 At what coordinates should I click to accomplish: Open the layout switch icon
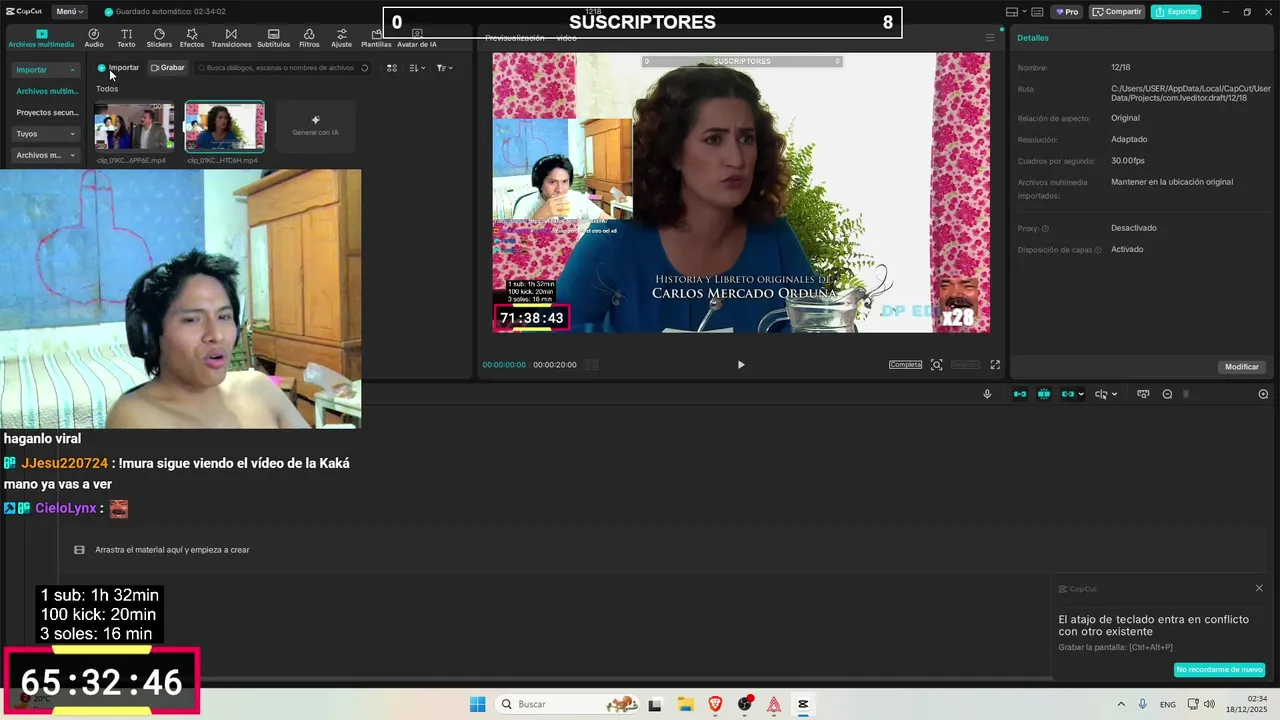point(1012,12)
